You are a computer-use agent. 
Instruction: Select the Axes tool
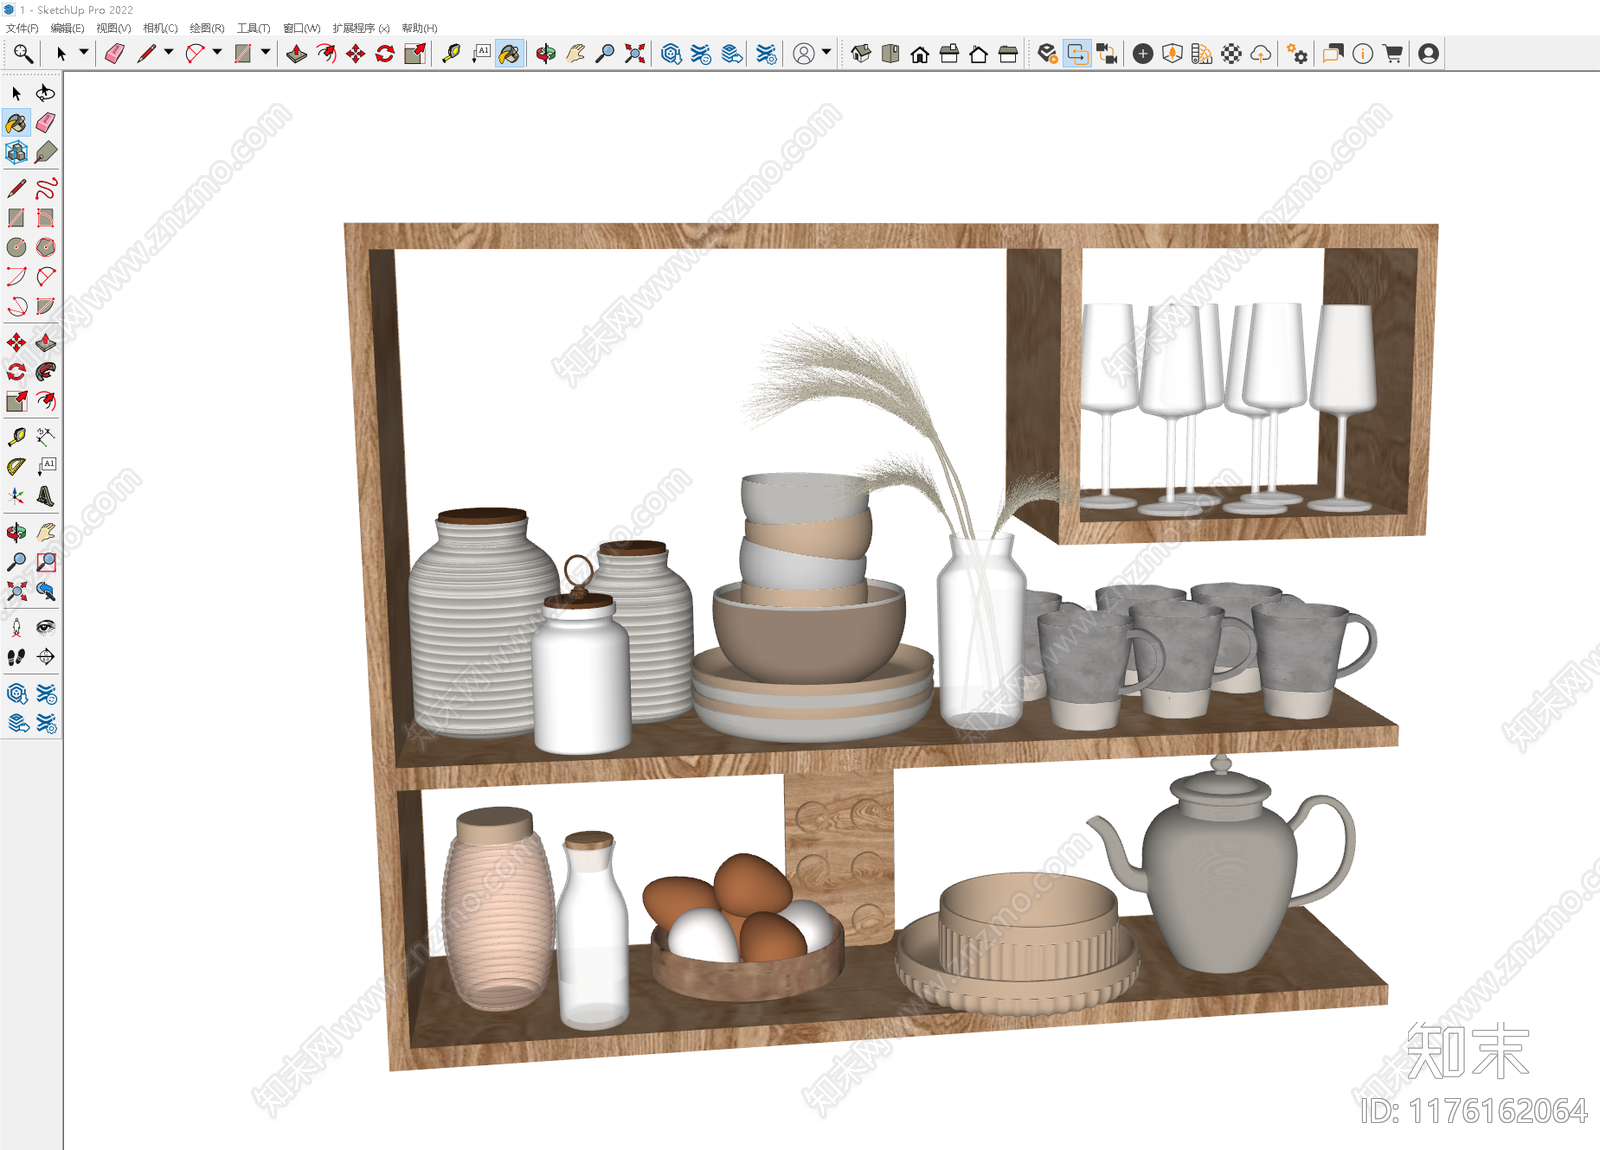point(16,496)
